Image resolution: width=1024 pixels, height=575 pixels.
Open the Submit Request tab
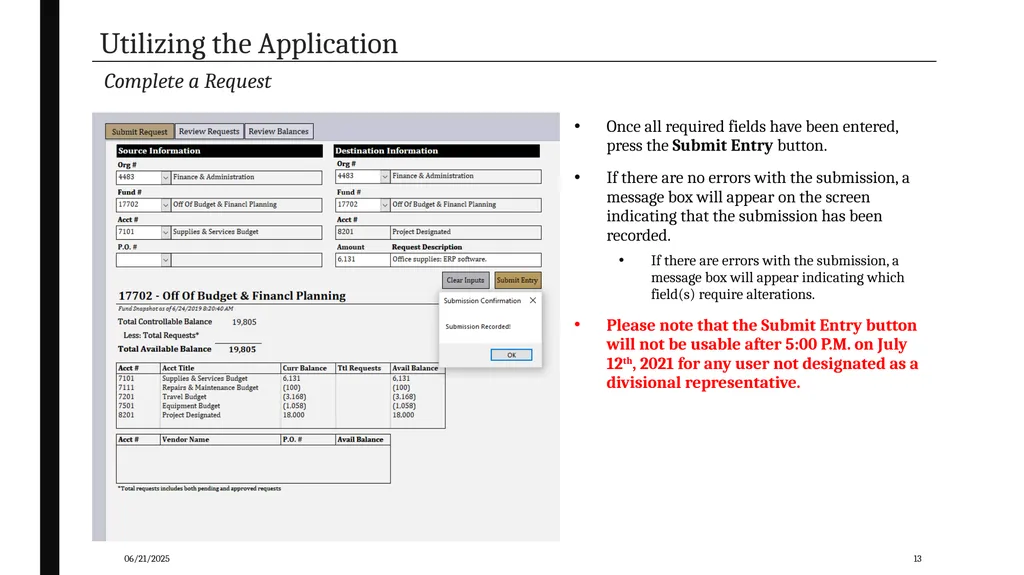point(139,131)
